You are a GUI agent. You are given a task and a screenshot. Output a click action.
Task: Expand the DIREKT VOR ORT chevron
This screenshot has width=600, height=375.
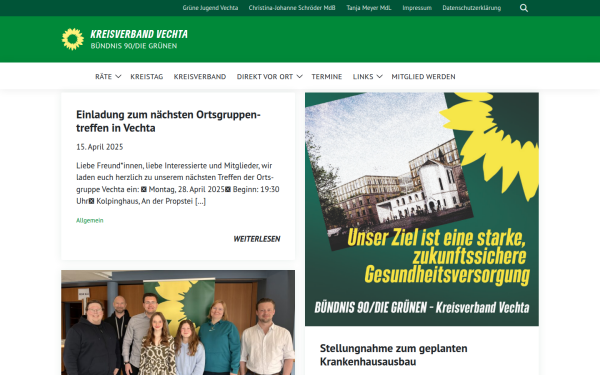pos(299,77)
